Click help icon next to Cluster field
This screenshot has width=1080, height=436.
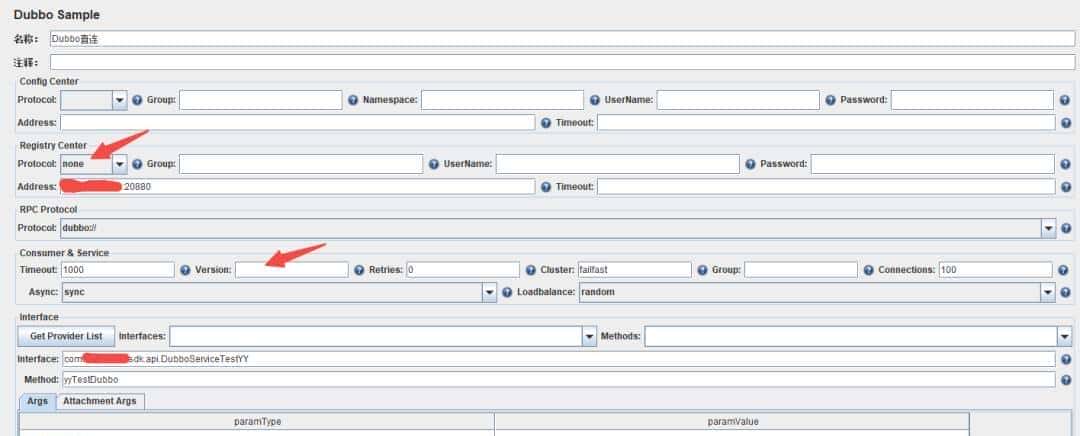pyautogui.click(x=702, y=270)
